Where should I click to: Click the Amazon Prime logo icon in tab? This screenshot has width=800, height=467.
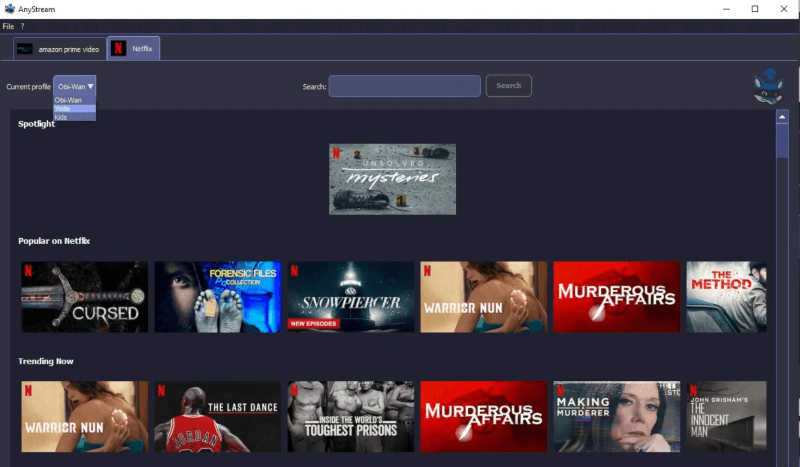click(24, 49)
